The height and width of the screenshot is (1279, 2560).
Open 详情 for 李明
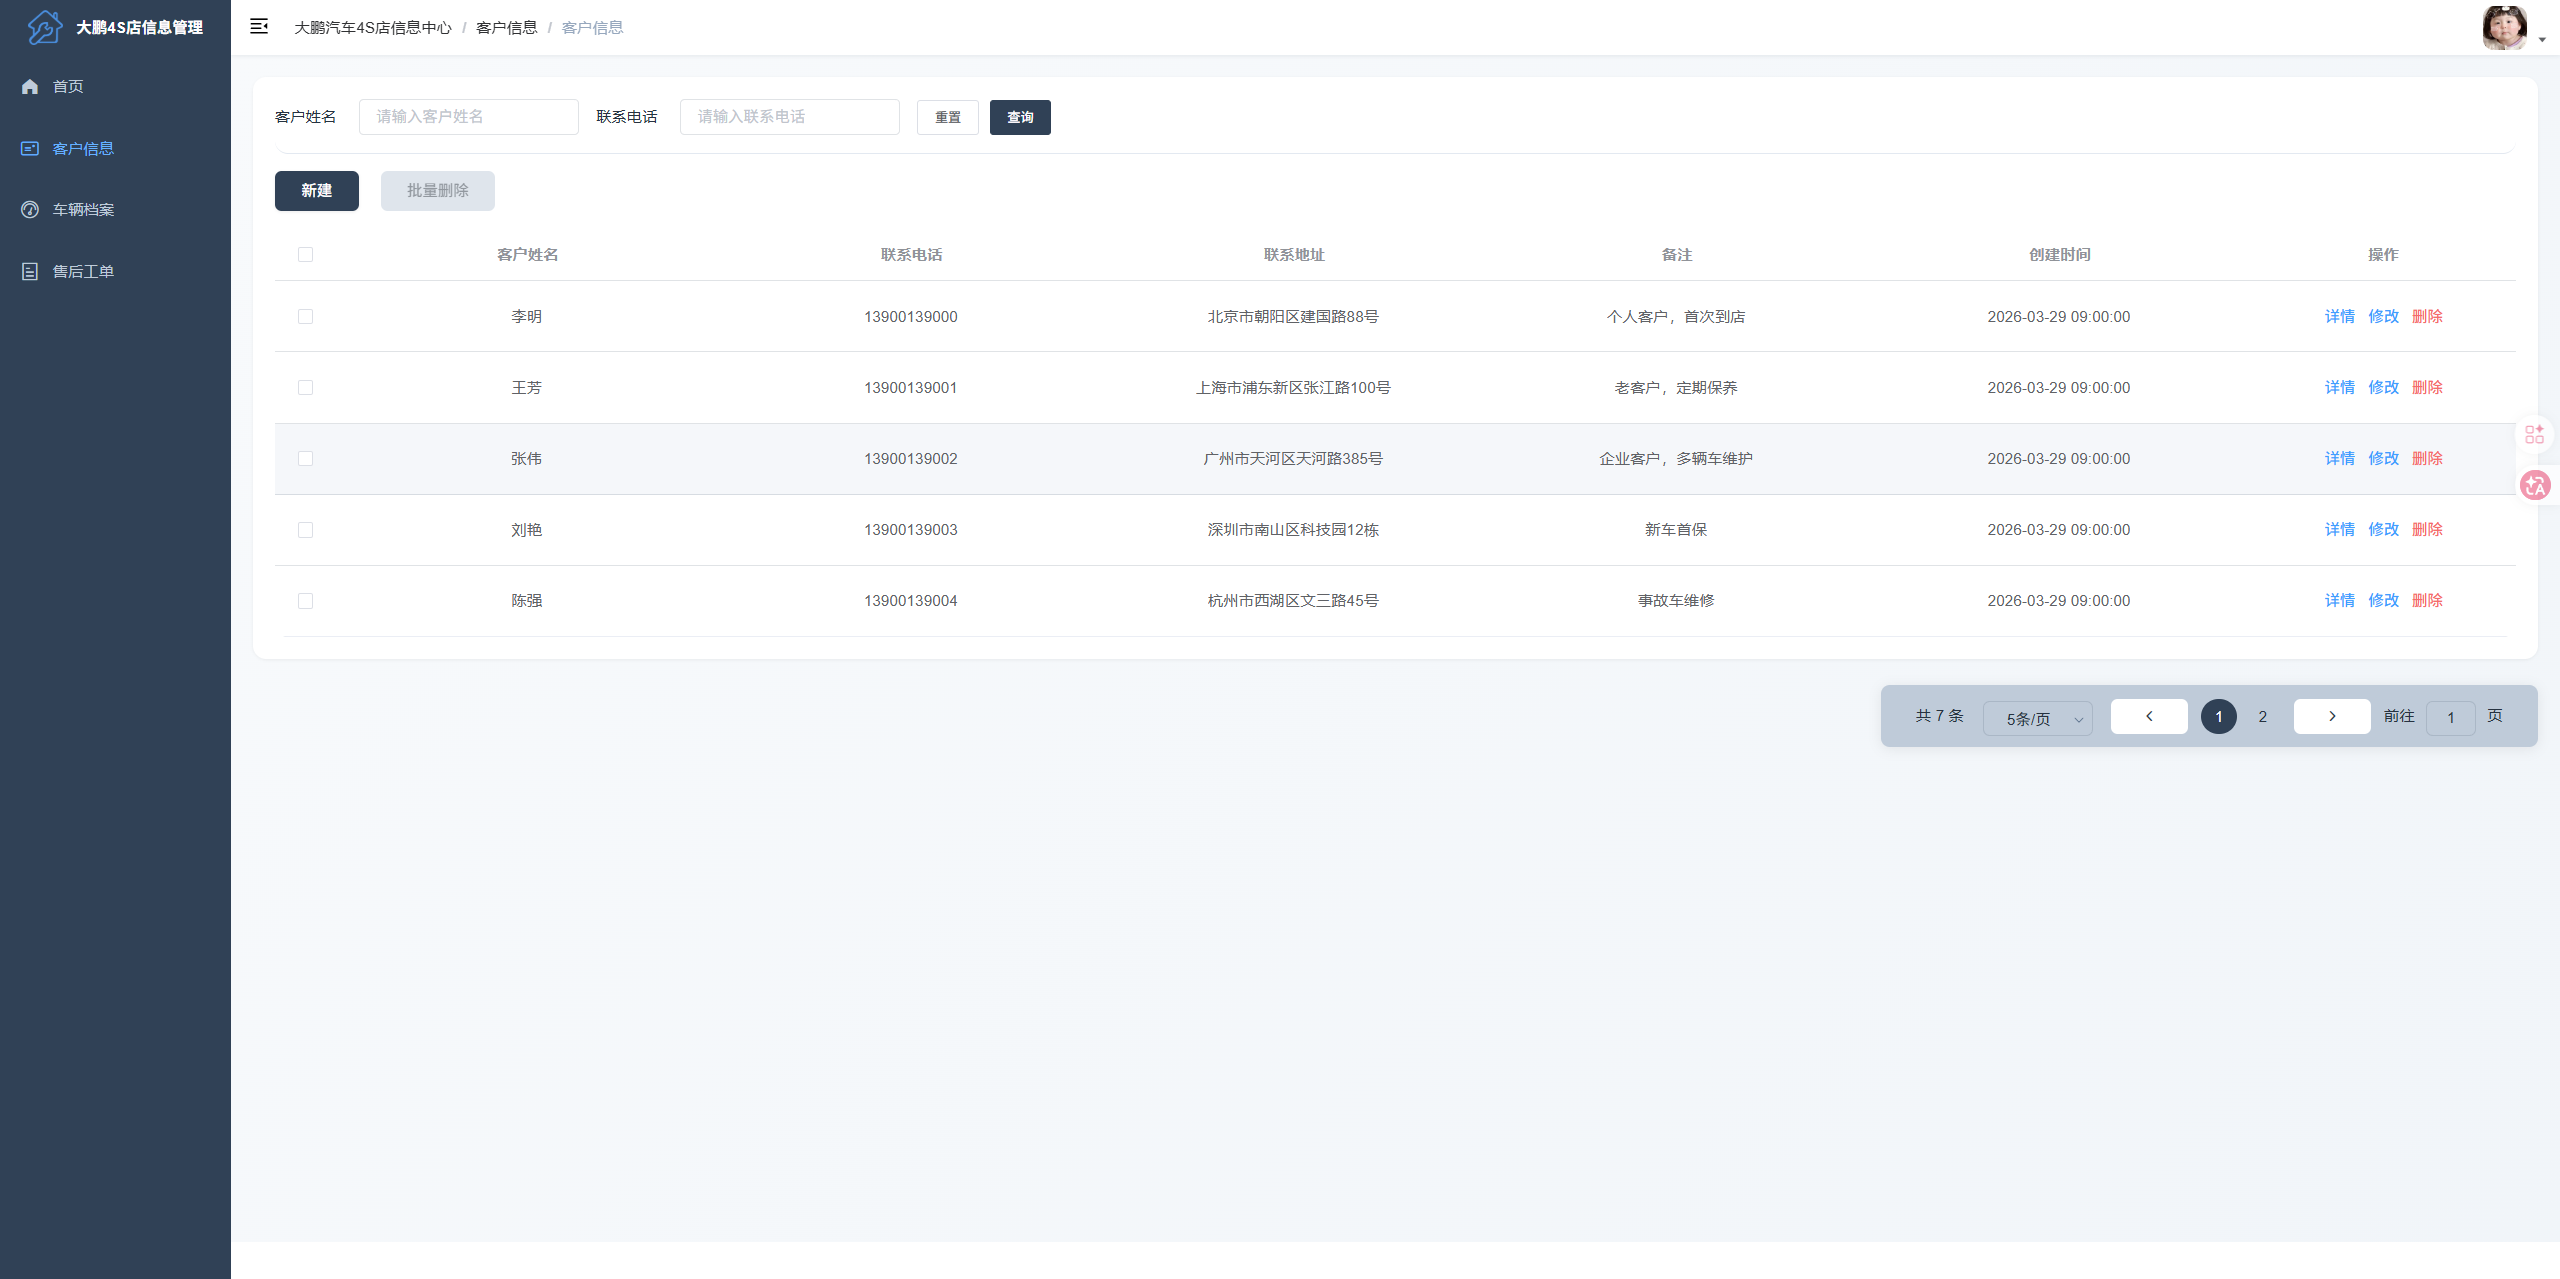pyautogui.click(x=2340, y=317)
